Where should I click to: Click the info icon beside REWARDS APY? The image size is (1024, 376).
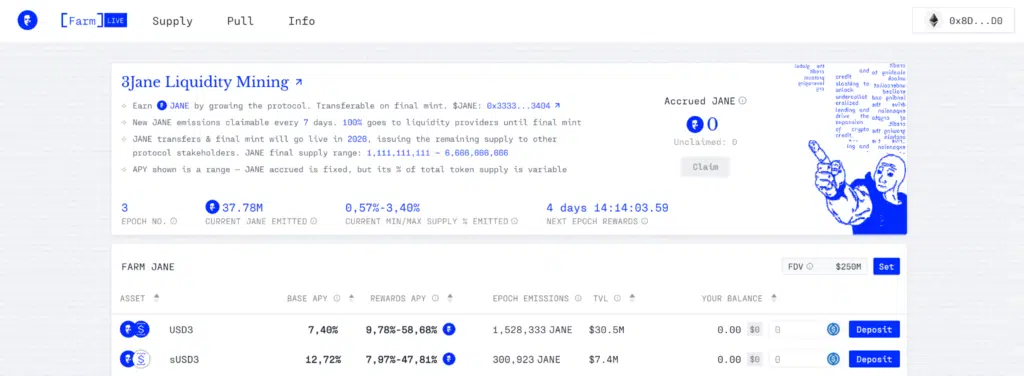(x=435, y=298)
